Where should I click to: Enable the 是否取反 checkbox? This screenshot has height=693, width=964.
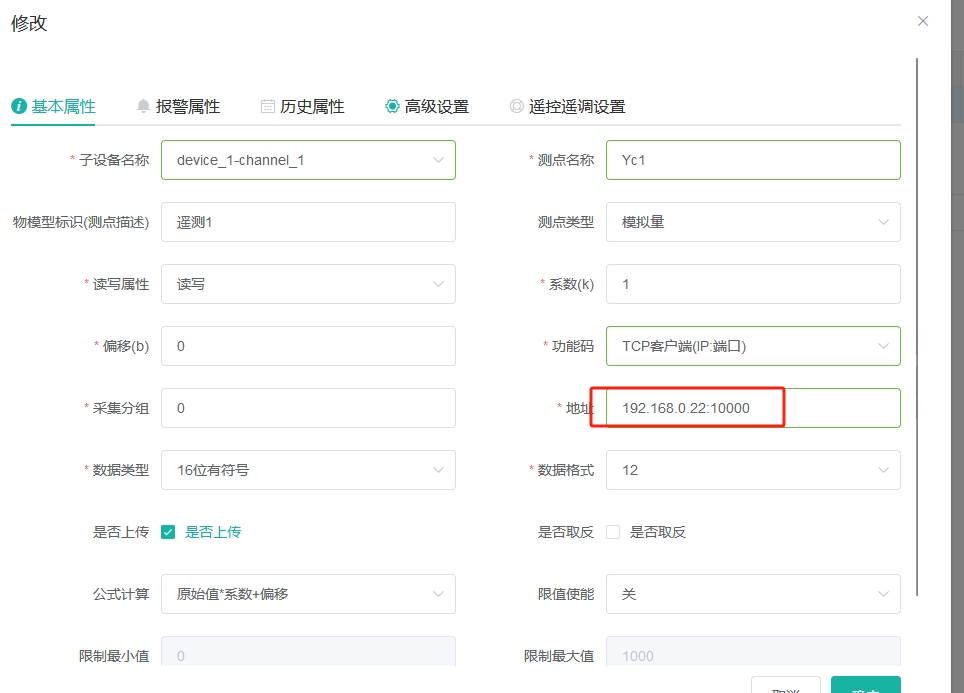(613, 532)
